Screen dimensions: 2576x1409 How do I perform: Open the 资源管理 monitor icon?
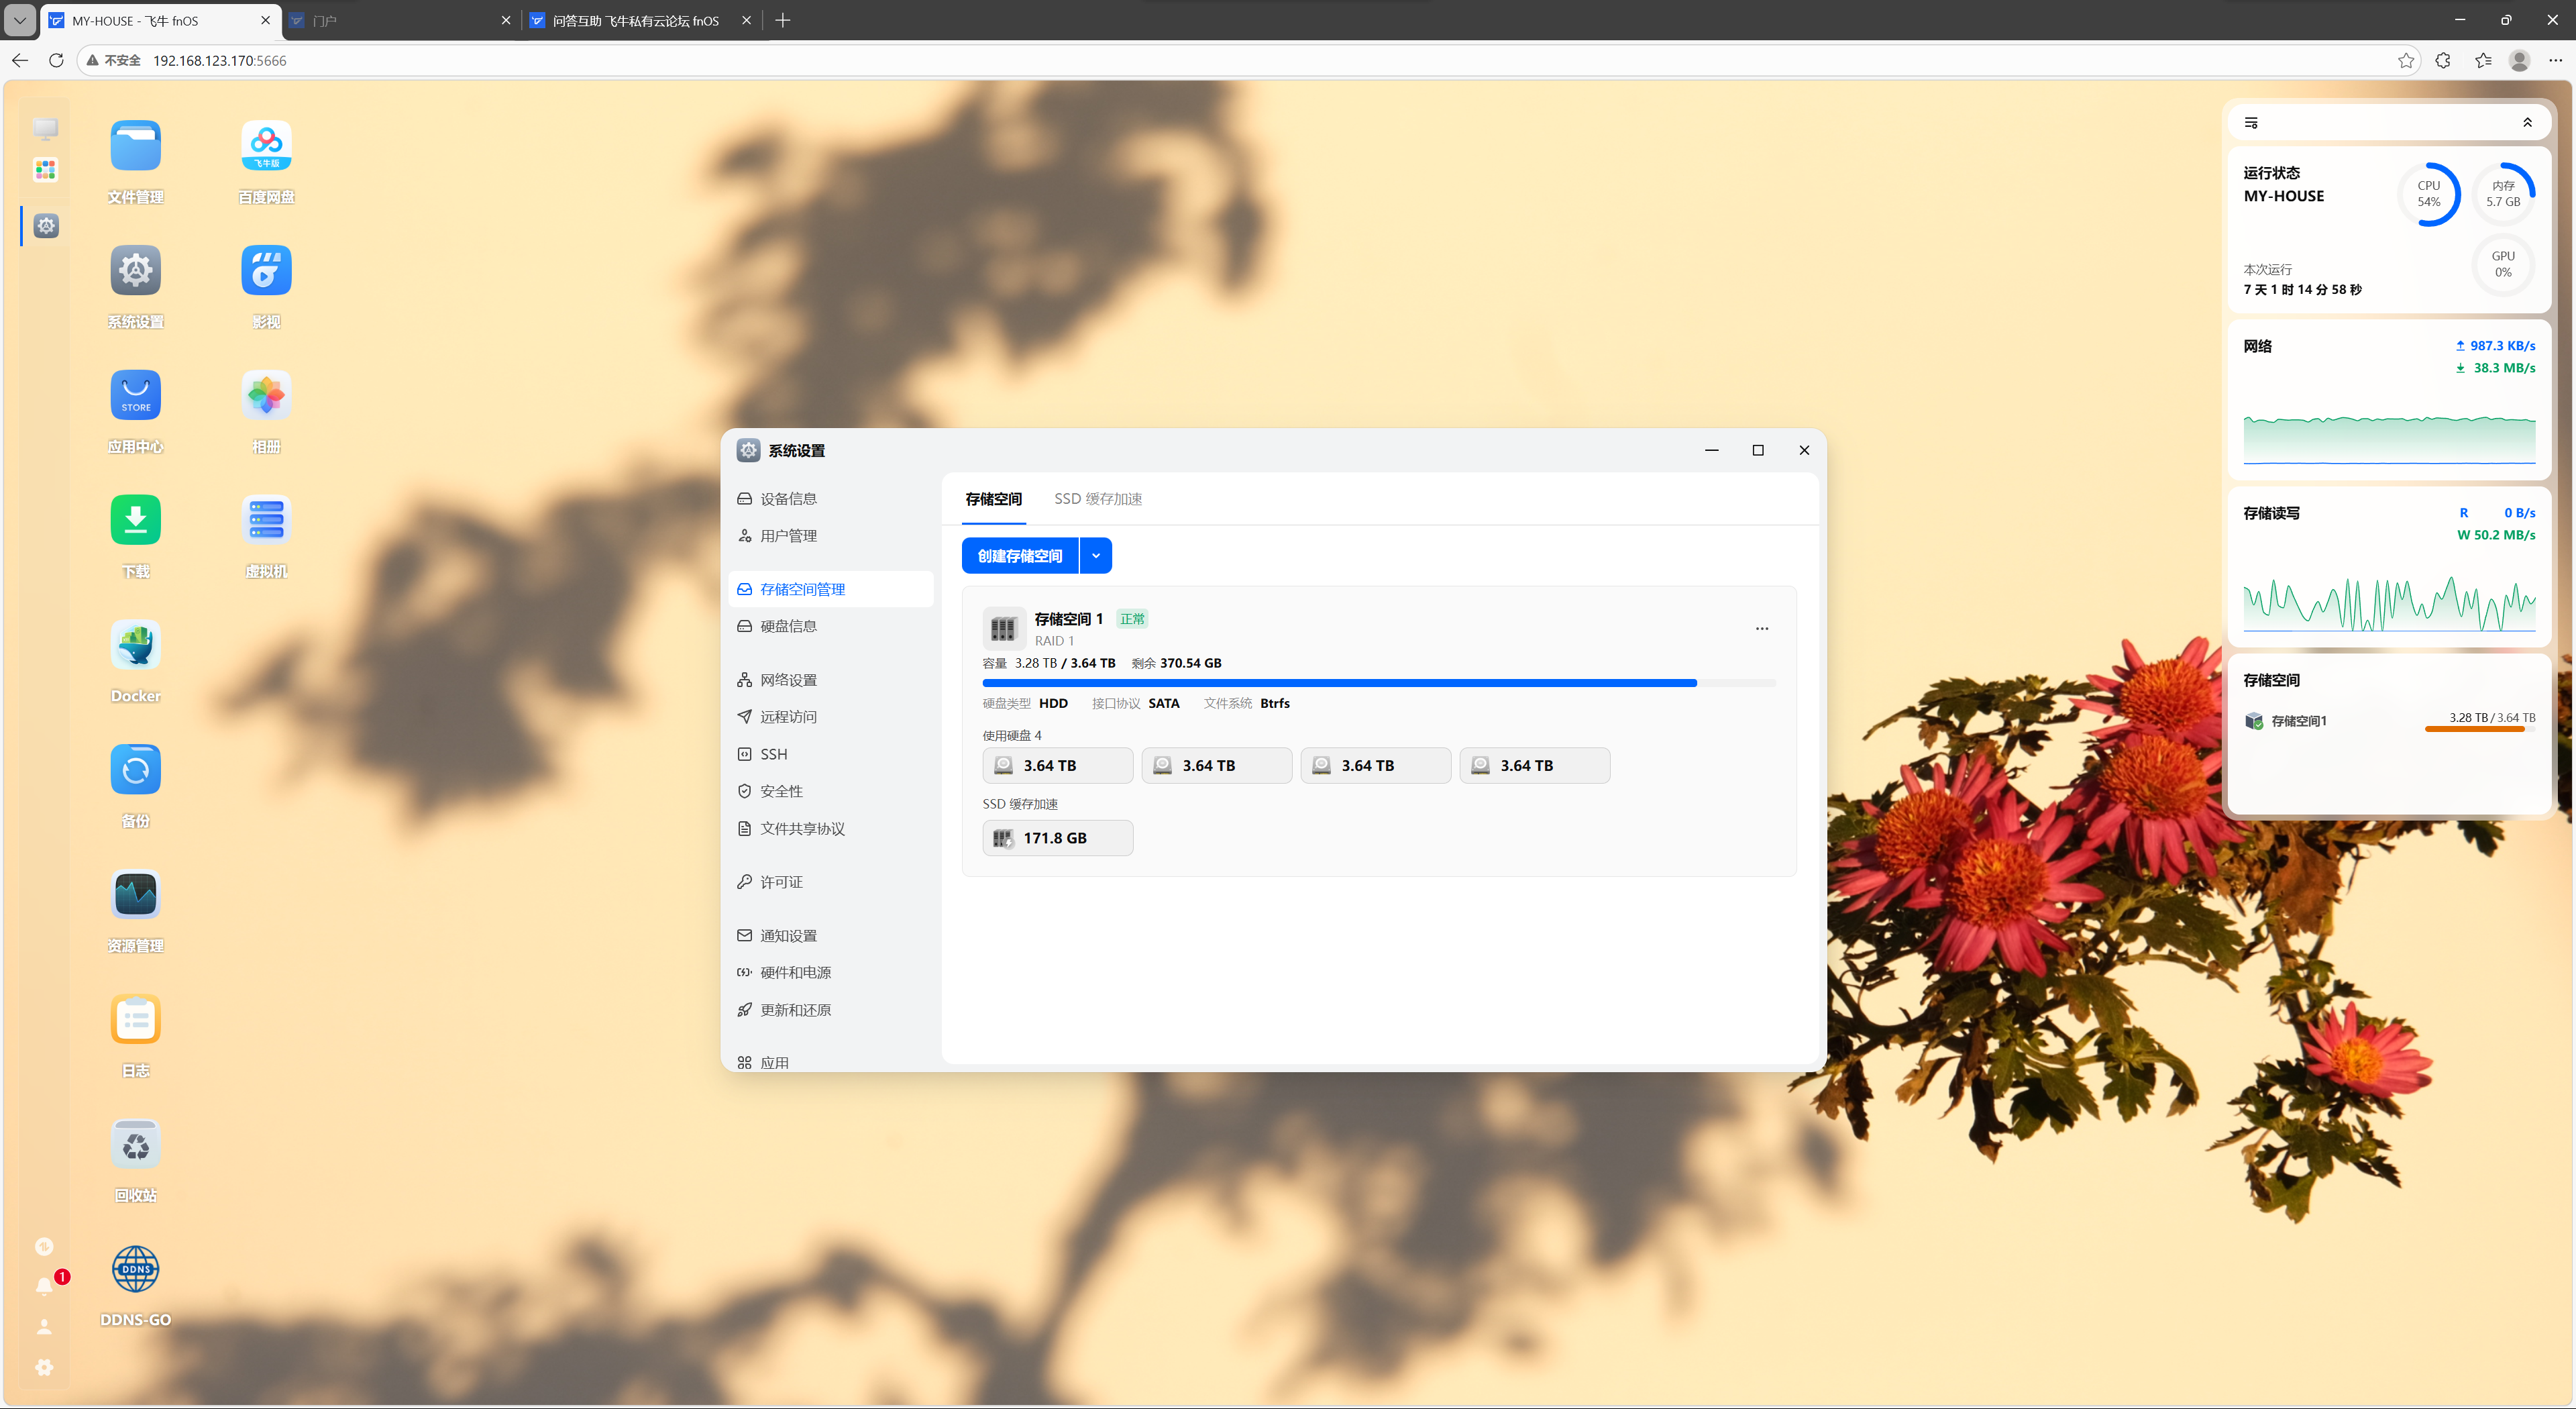pos(135,894)
